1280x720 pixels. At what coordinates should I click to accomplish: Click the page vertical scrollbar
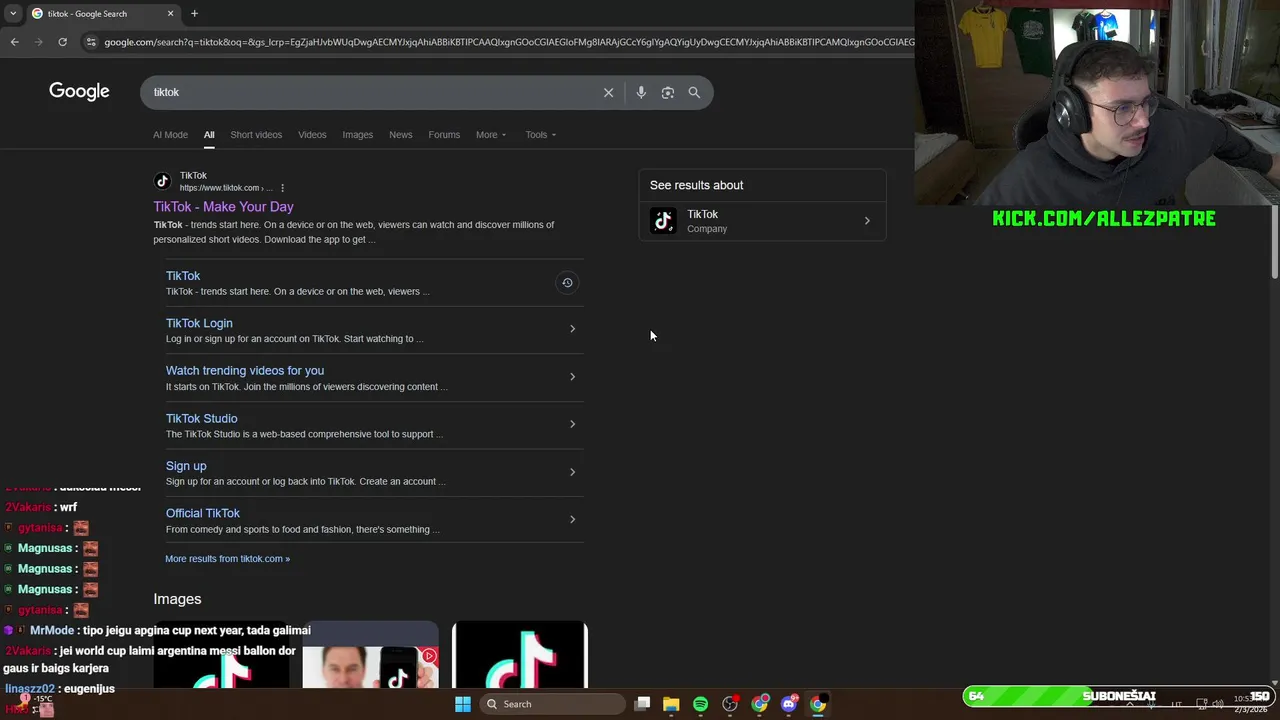click(1275, 242)
